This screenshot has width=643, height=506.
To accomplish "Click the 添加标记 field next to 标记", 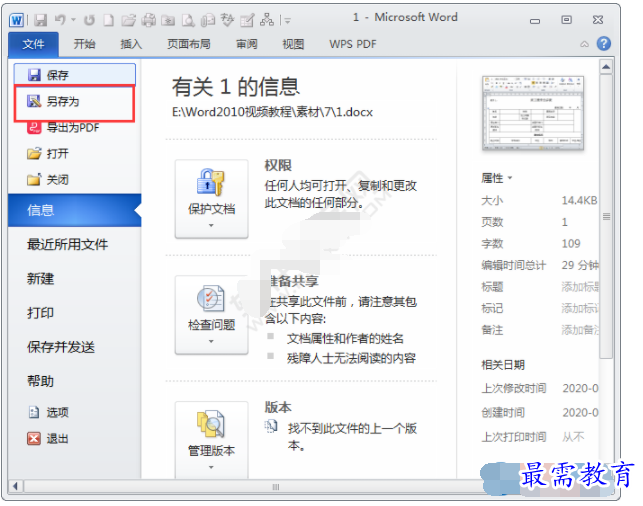I will (x=580, y=308).
